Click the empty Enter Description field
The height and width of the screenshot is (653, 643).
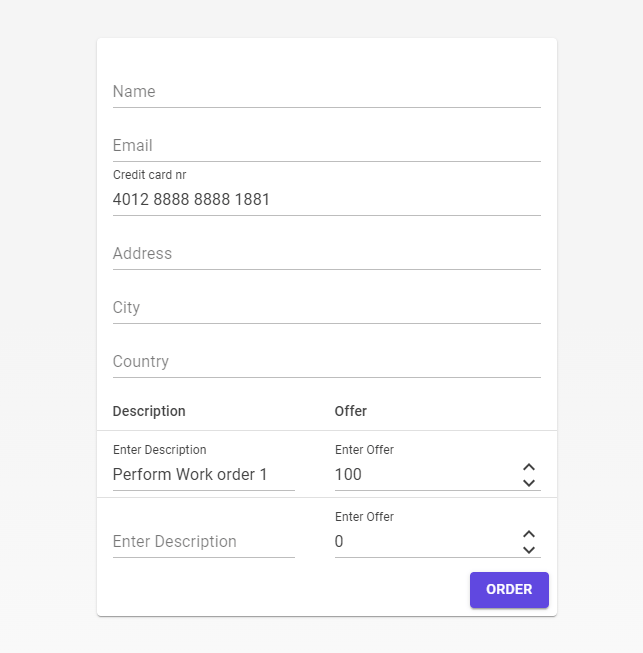click(203, 542)
